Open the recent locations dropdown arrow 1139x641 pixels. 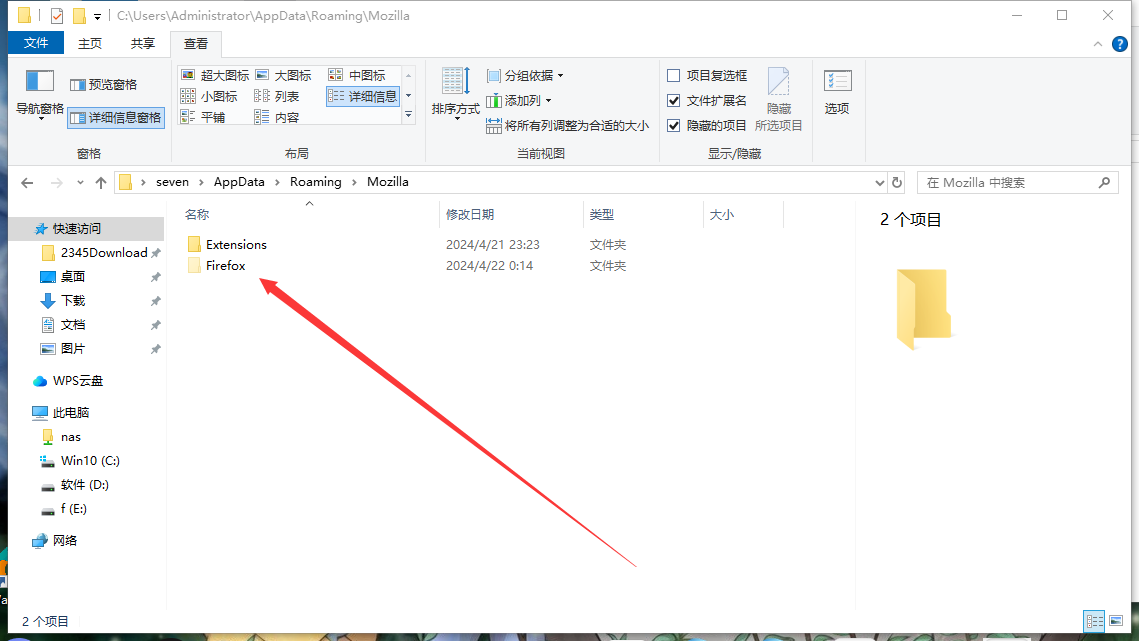click(x=80, y=182)
